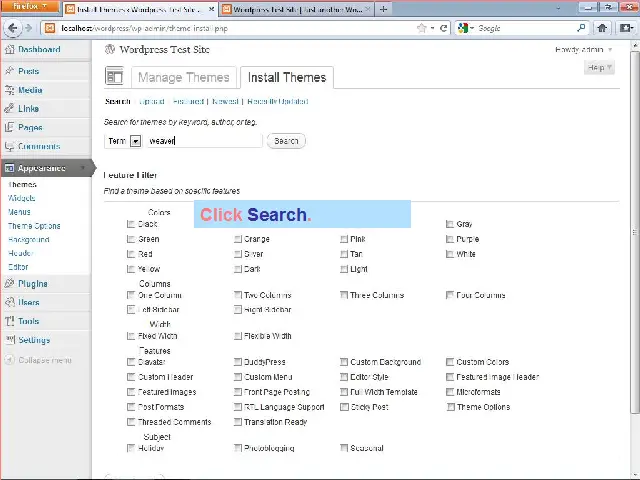The width and height of the screenshot is (640, 480).
Task: Tick the Theme Options checkbox
Action: click(x=450, y=407)
